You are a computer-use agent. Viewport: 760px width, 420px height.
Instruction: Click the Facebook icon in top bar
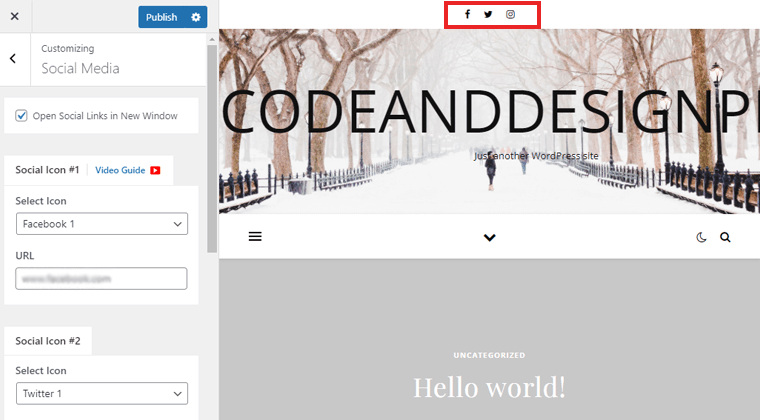(467, 15)
